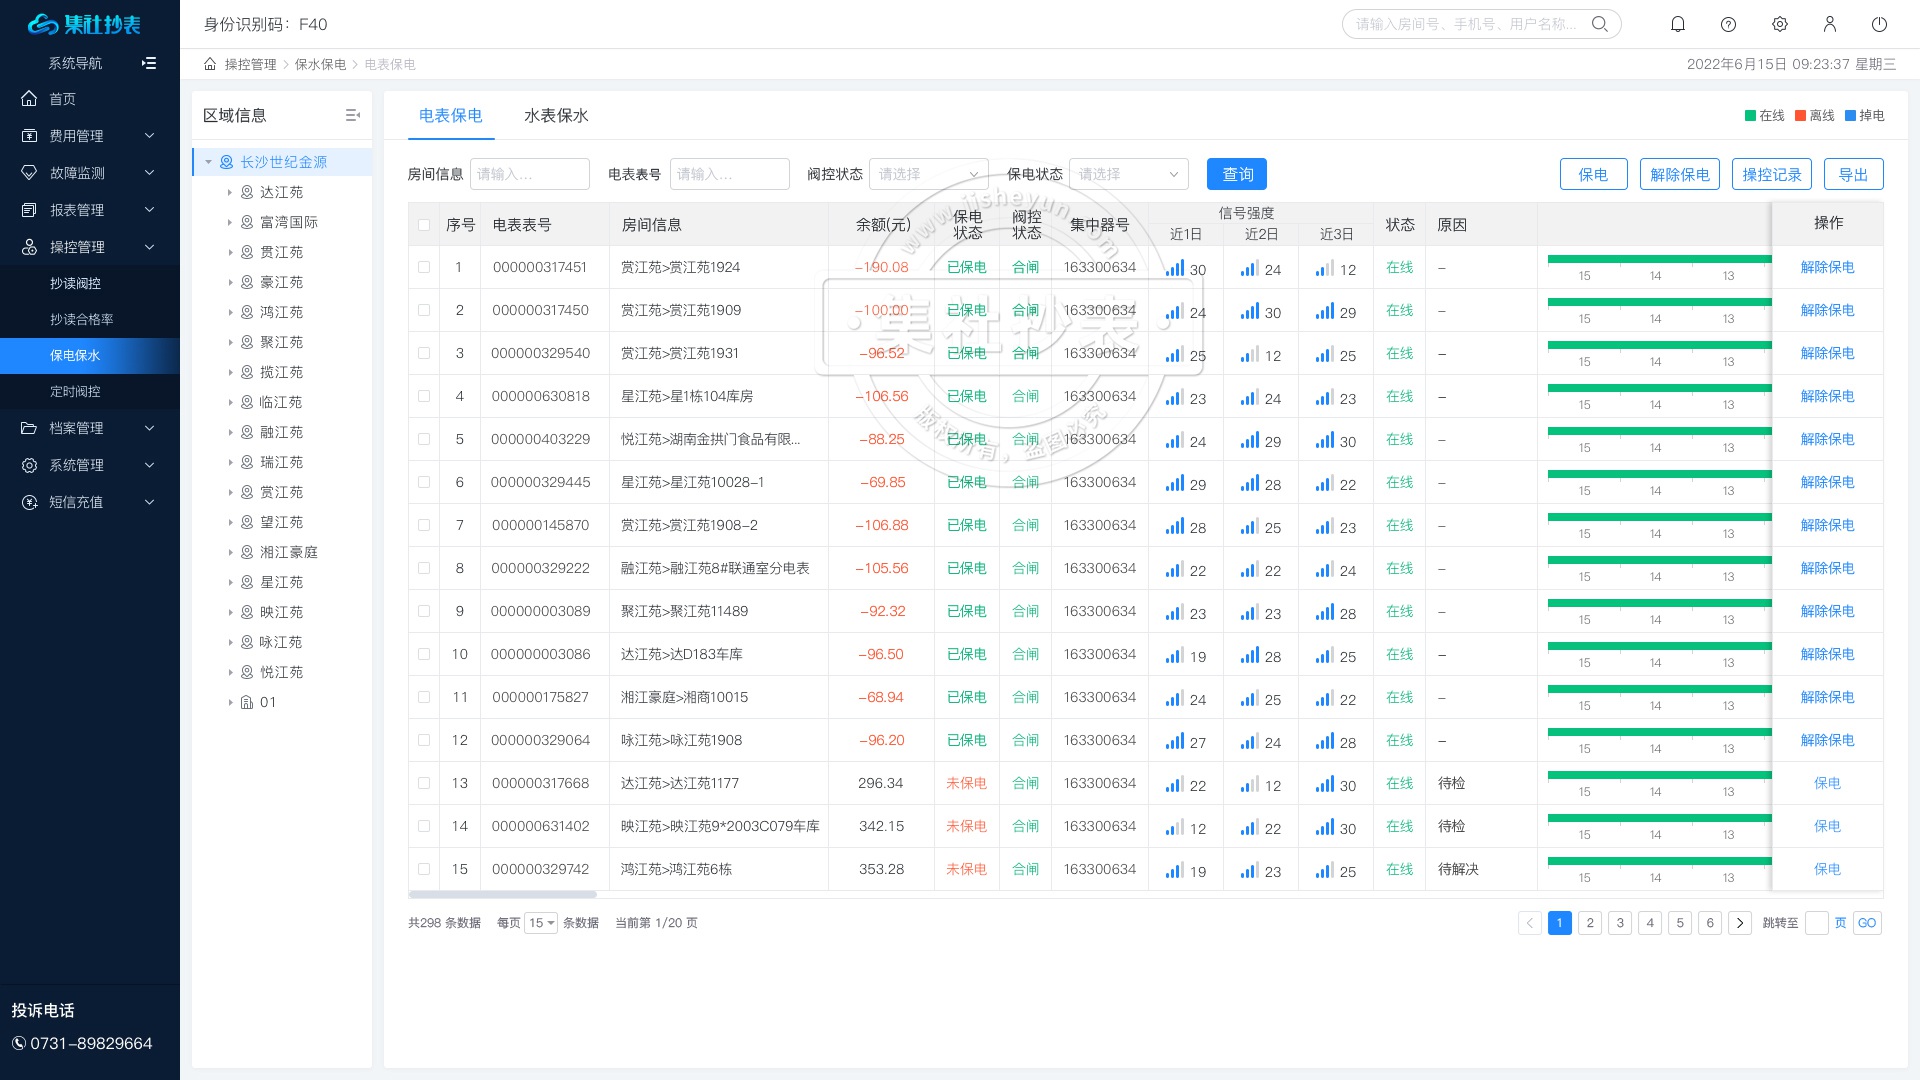Click the power logout icon
1920x1080 pixels.
coord(1879,24)
